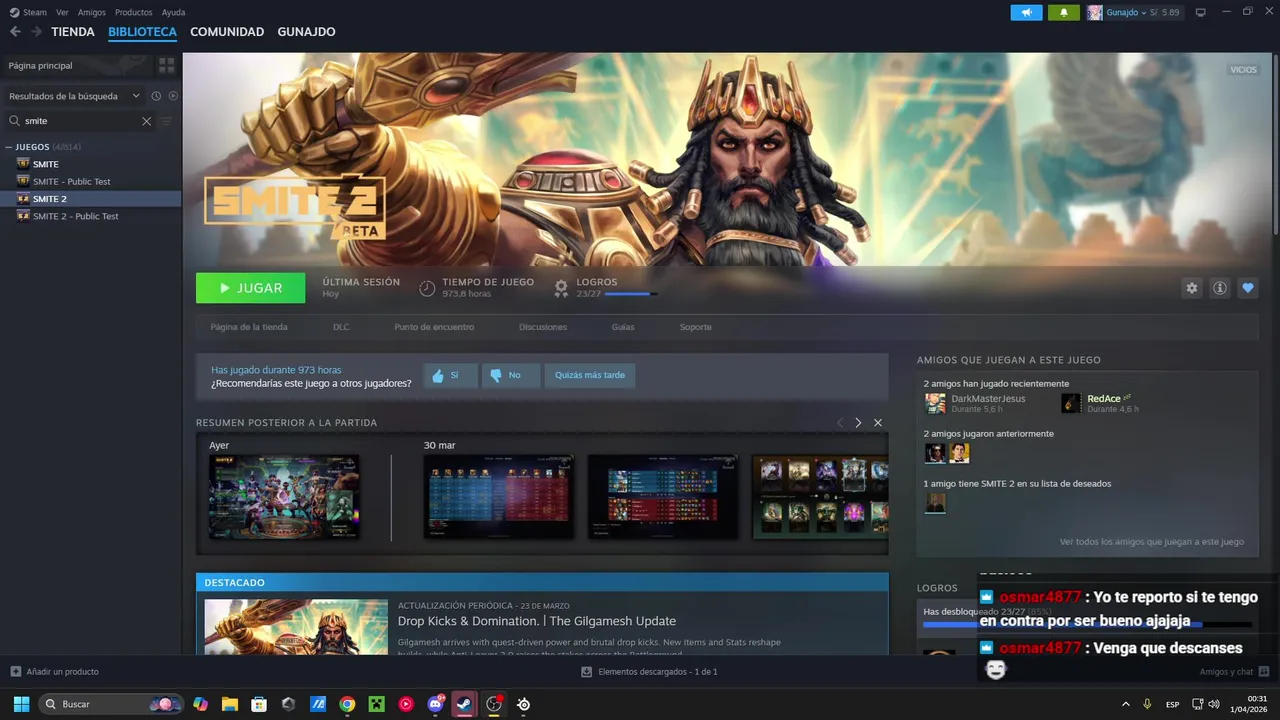Open Google Chrome from the taskbar

click(347, 704)
